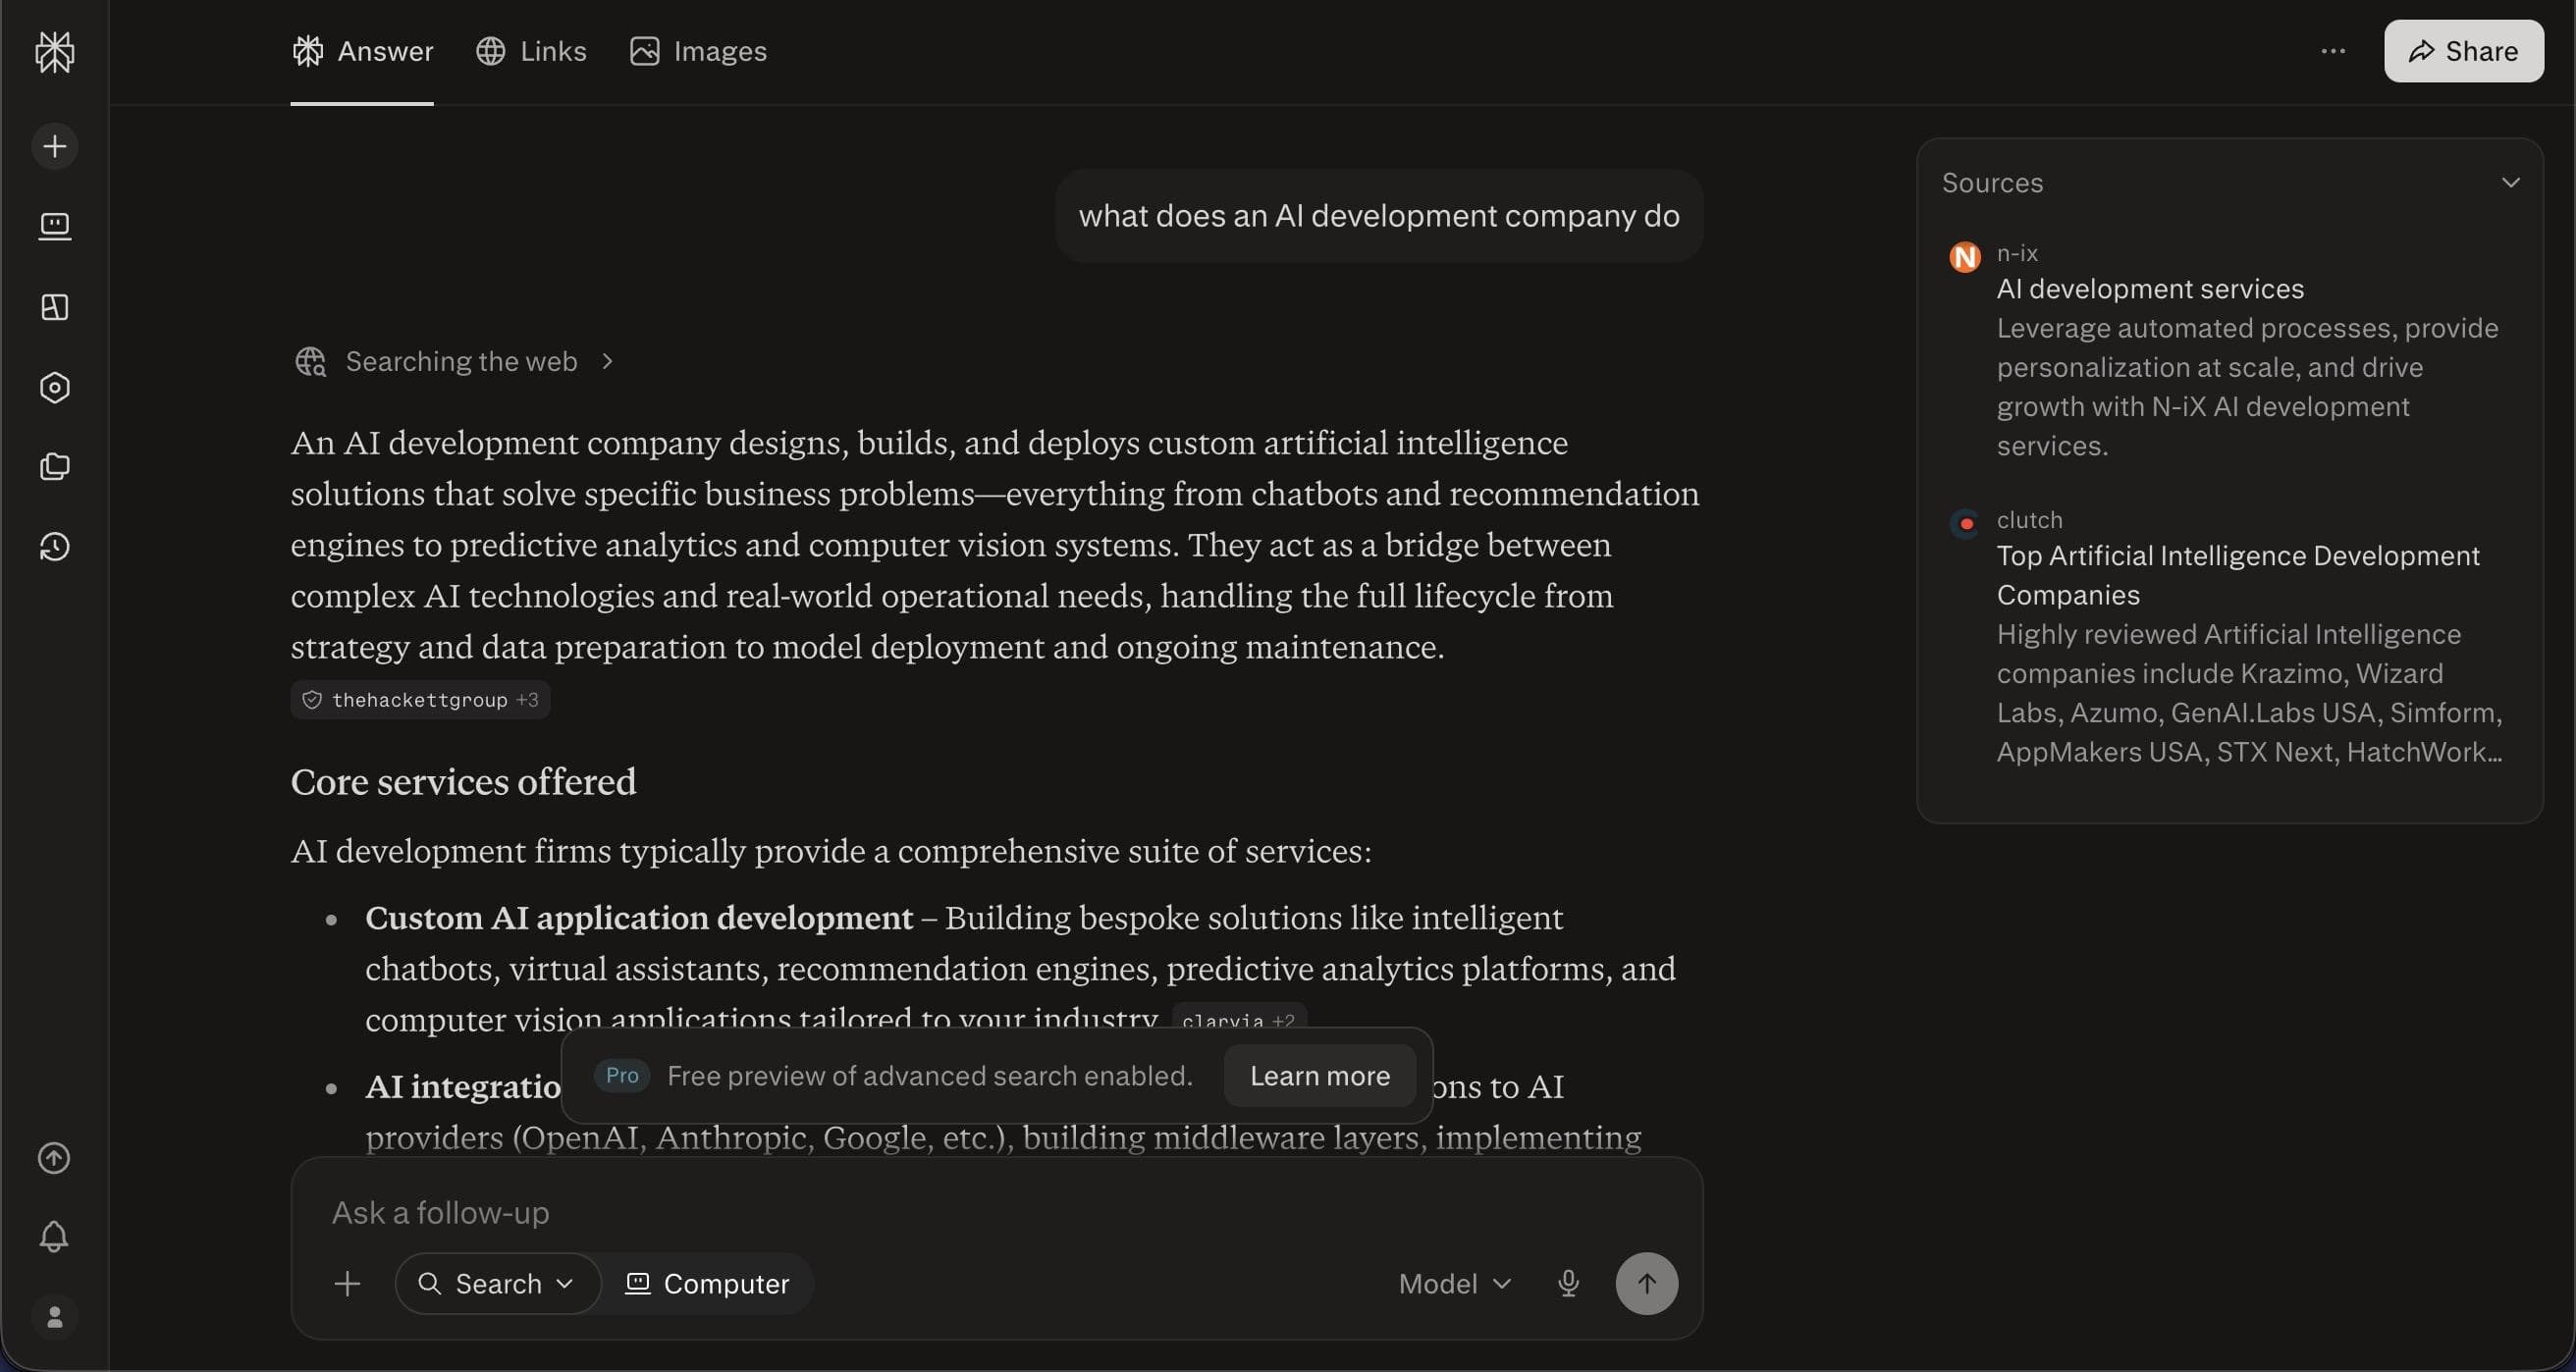This screenshot has width=2576, height=1372.
Task: Switch to the Images tab
Action: (x=698, y=51)
